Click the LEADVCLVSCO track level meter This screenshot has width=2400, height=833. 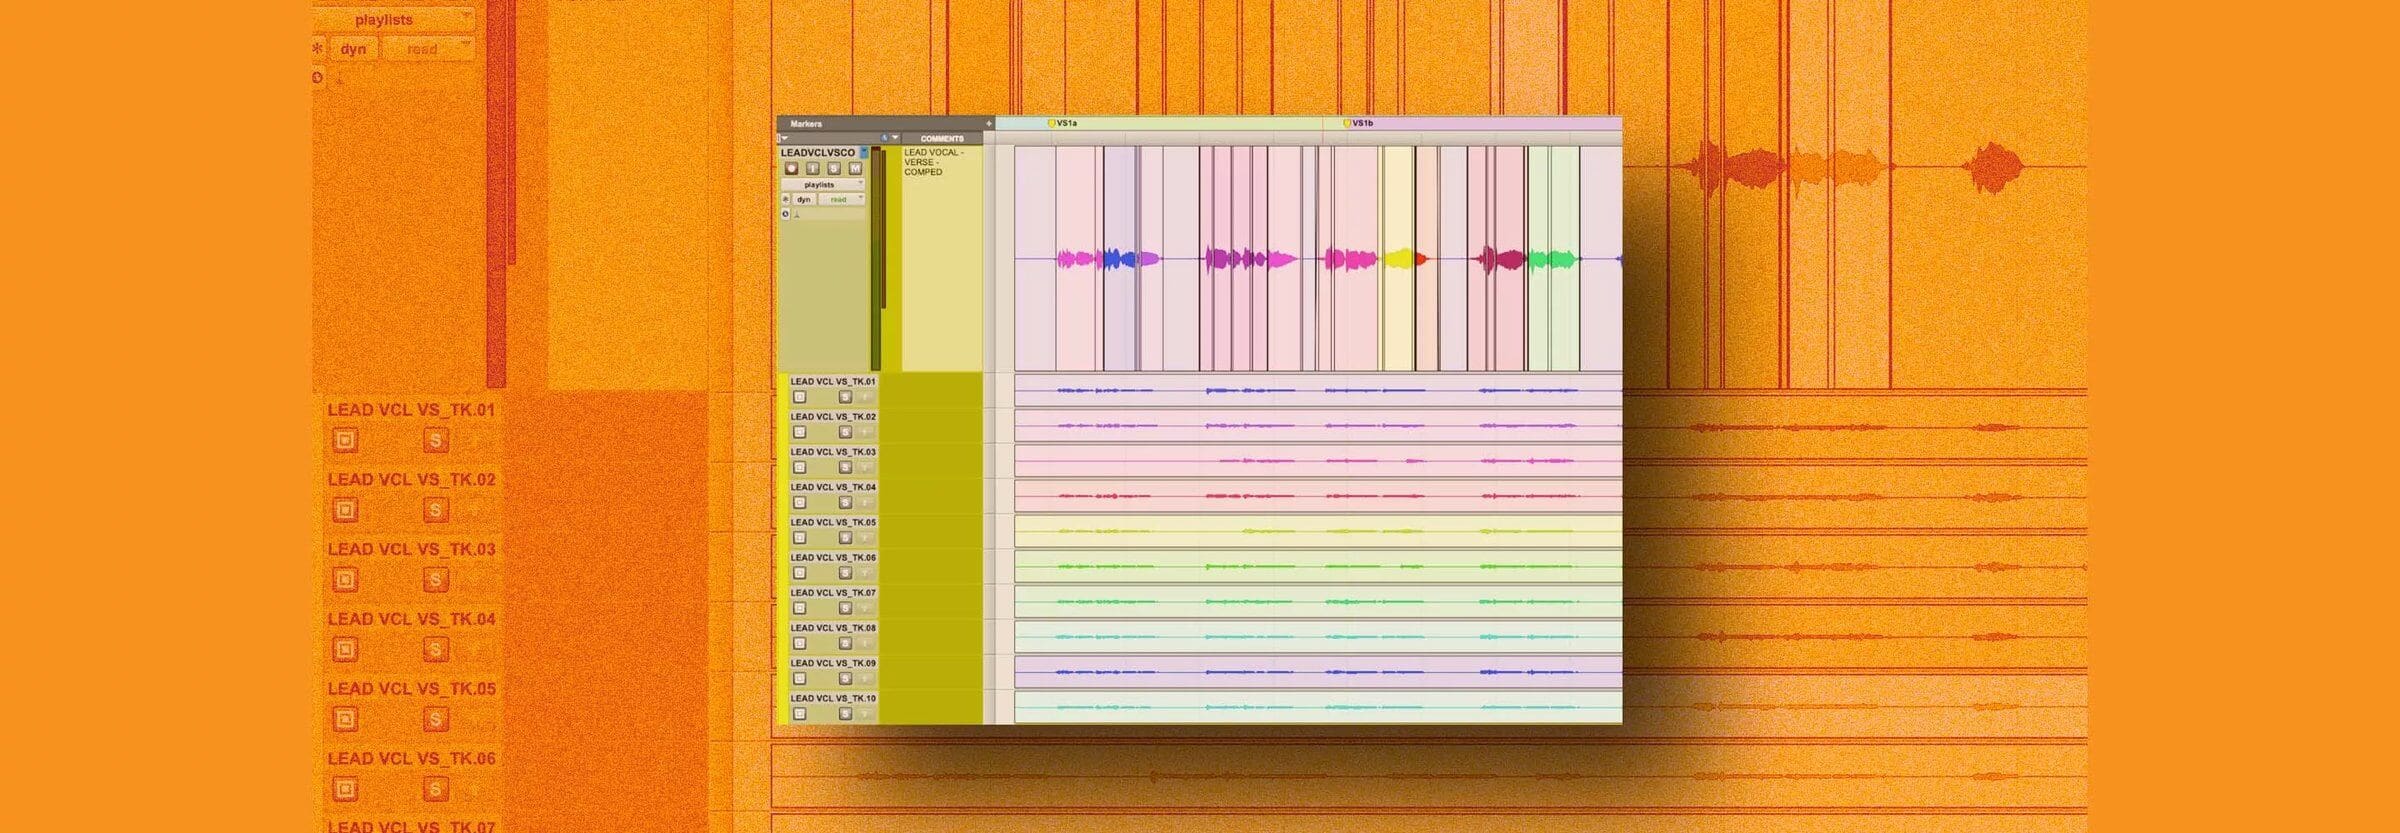878,258
